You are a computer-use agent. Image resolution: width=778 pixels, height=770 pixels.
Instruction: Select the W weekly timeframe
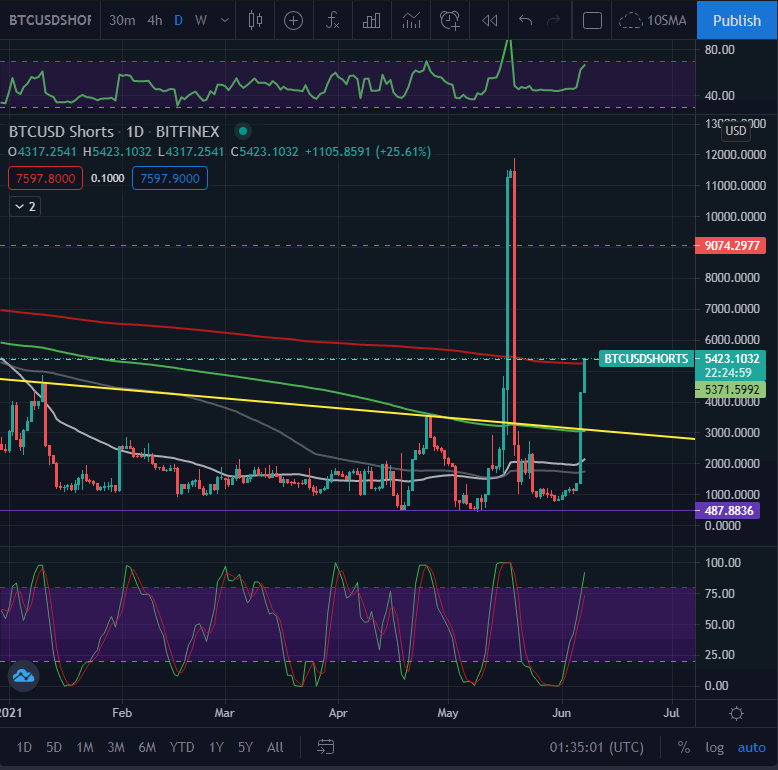point(200,20)
